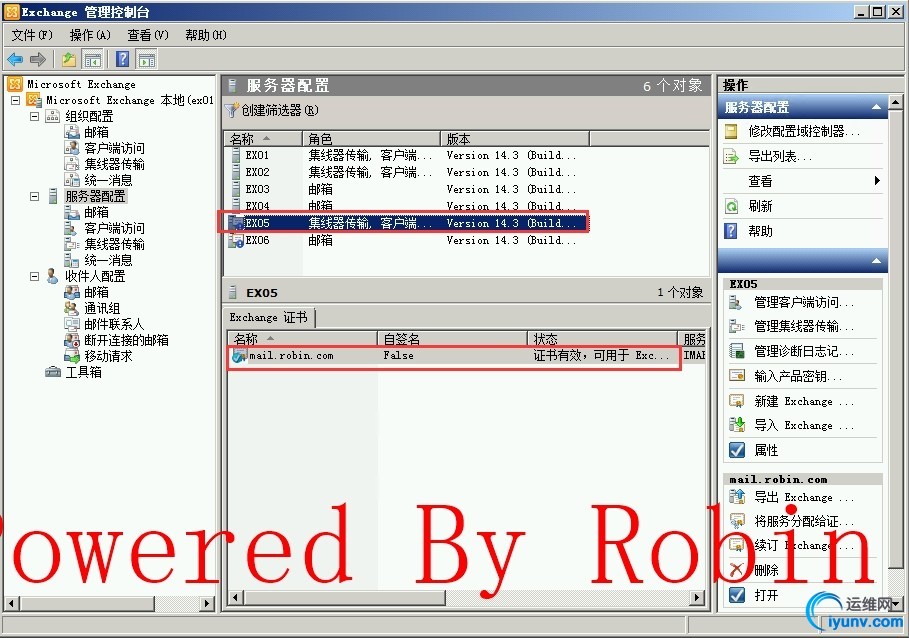Select 统一消息 under 组织配置
This screenshot has height=638, width=909.
tap(108, 180)
